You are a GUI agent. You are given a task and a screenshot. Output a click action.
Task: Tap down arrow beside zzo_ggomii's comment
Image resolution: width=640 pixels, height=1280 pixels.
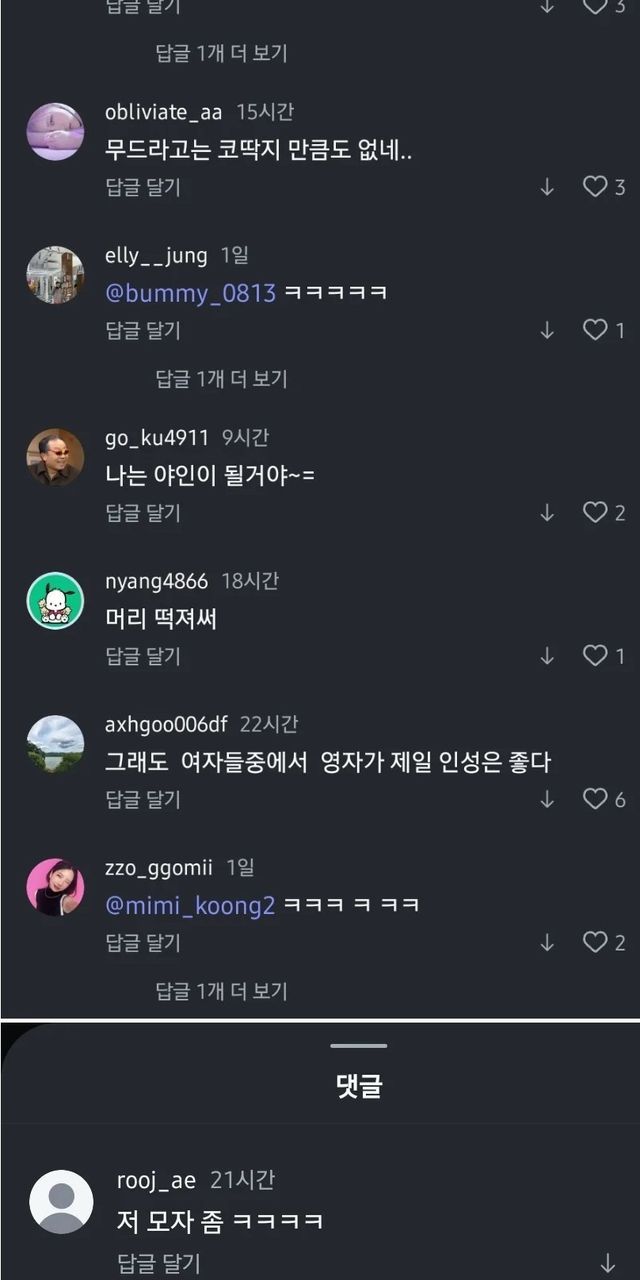547,942
